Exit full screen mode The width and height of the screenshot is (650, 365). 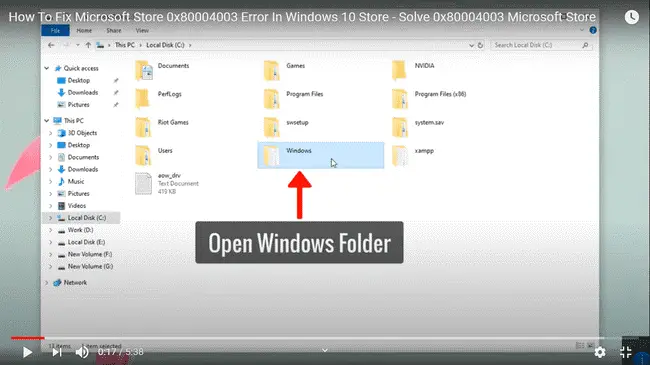pyautogui.click(x=626, y=352)
